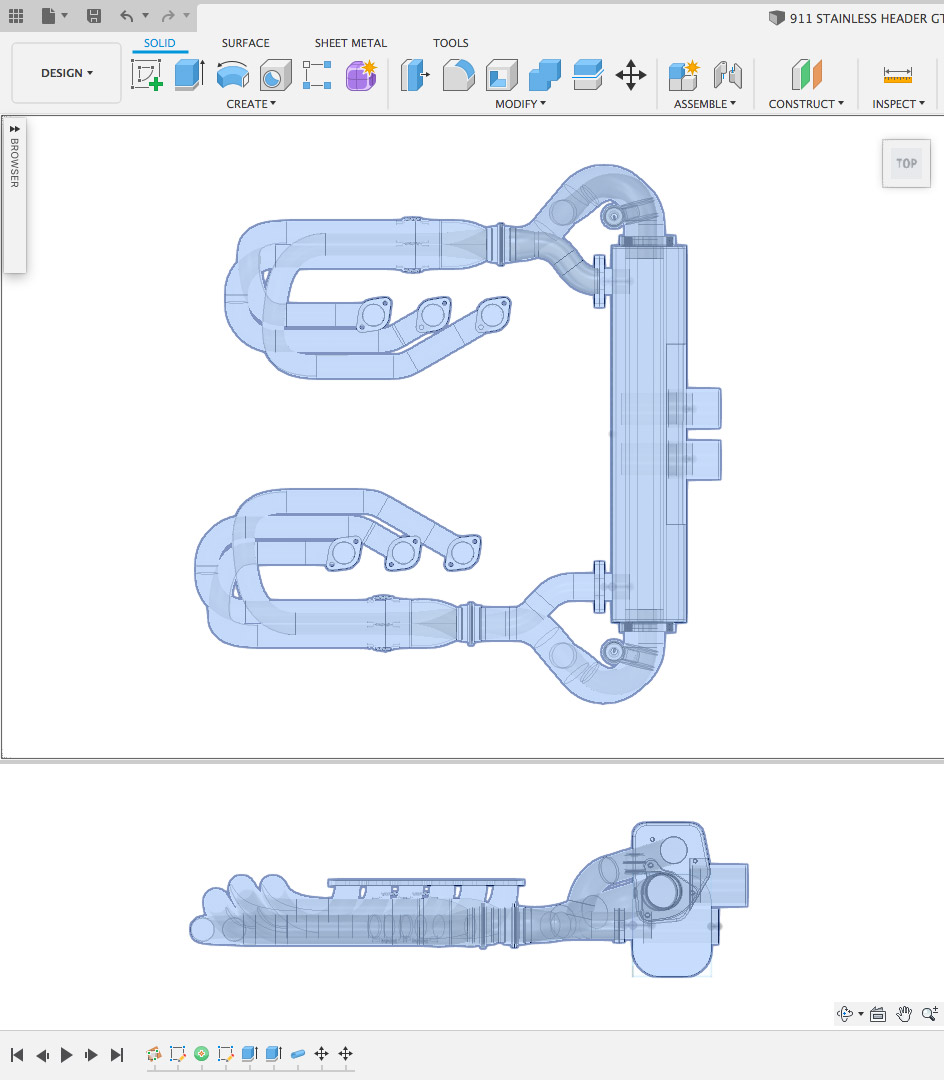Select the Extrude tool in the CREATE group
This screenshot has width=944, height=1080.
[x=189, y=74]
